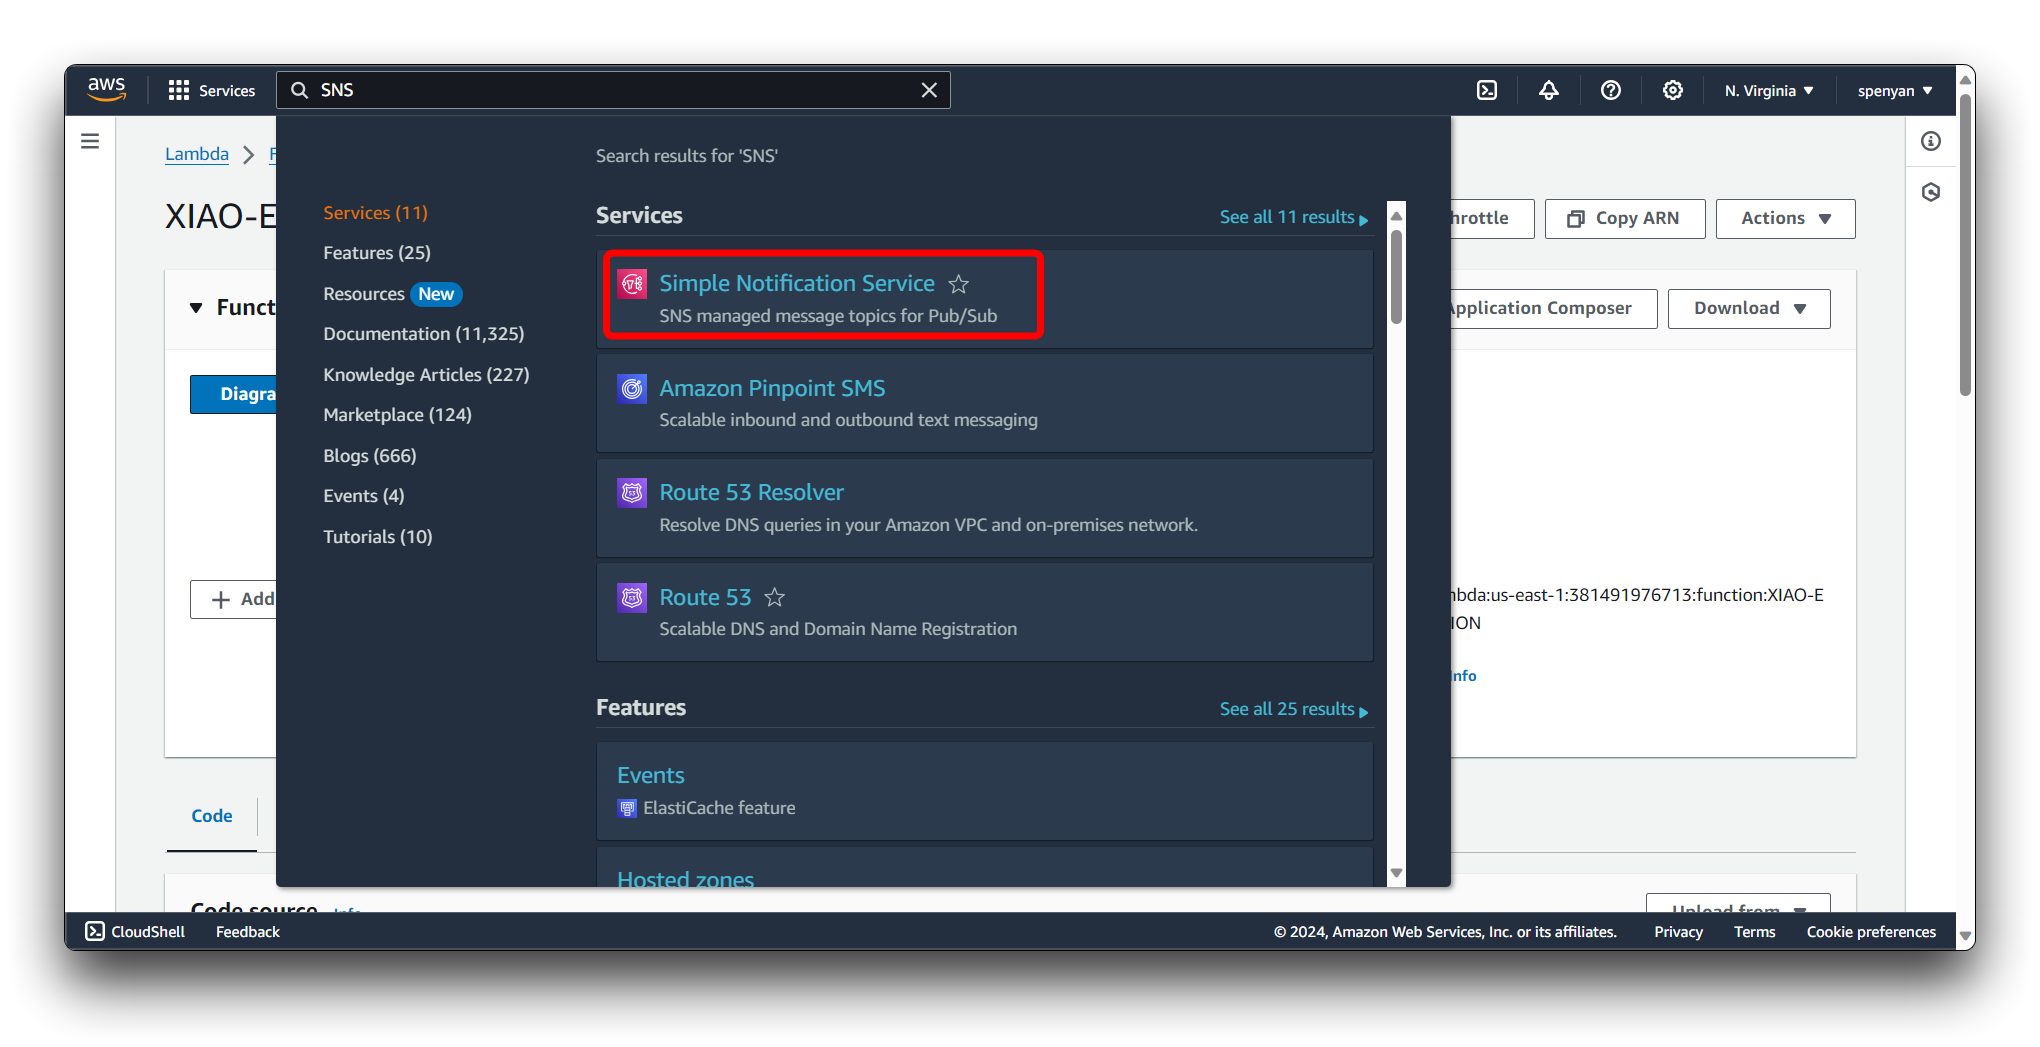The image size is (2040, 1047).
Task: Click search results scroll-up arrow
Action: coord(1396,215)
